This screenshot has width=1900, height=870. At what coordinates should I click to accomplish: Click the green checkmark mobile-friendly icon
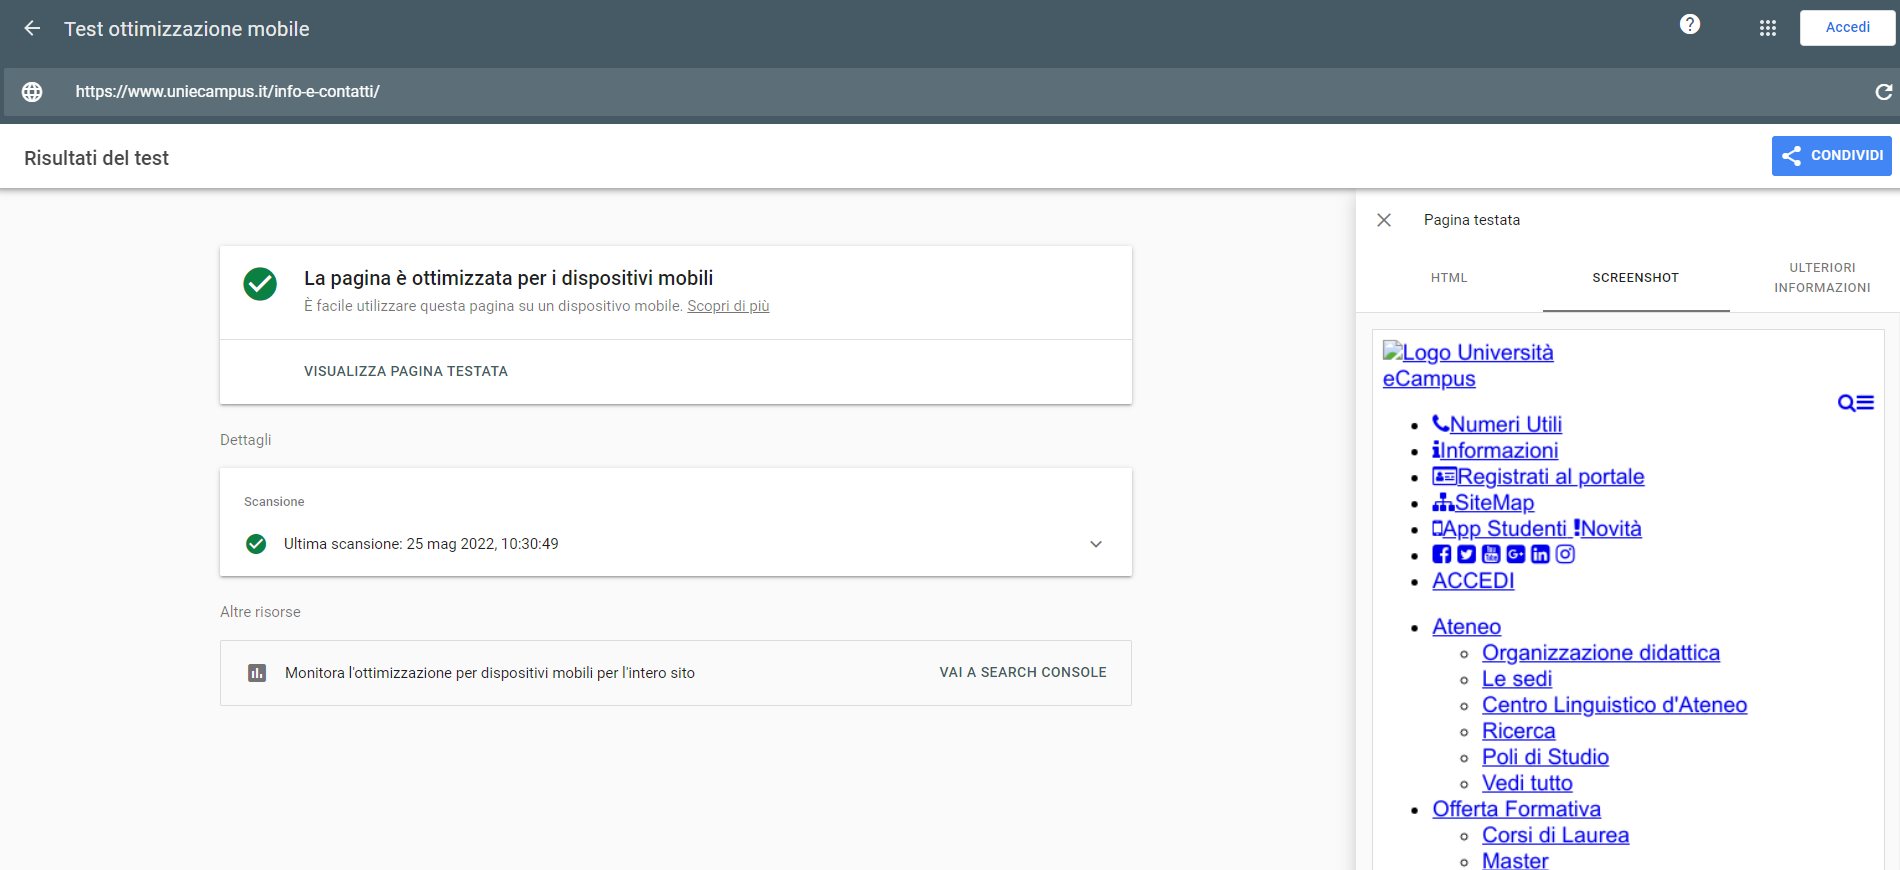click(260, 284)
